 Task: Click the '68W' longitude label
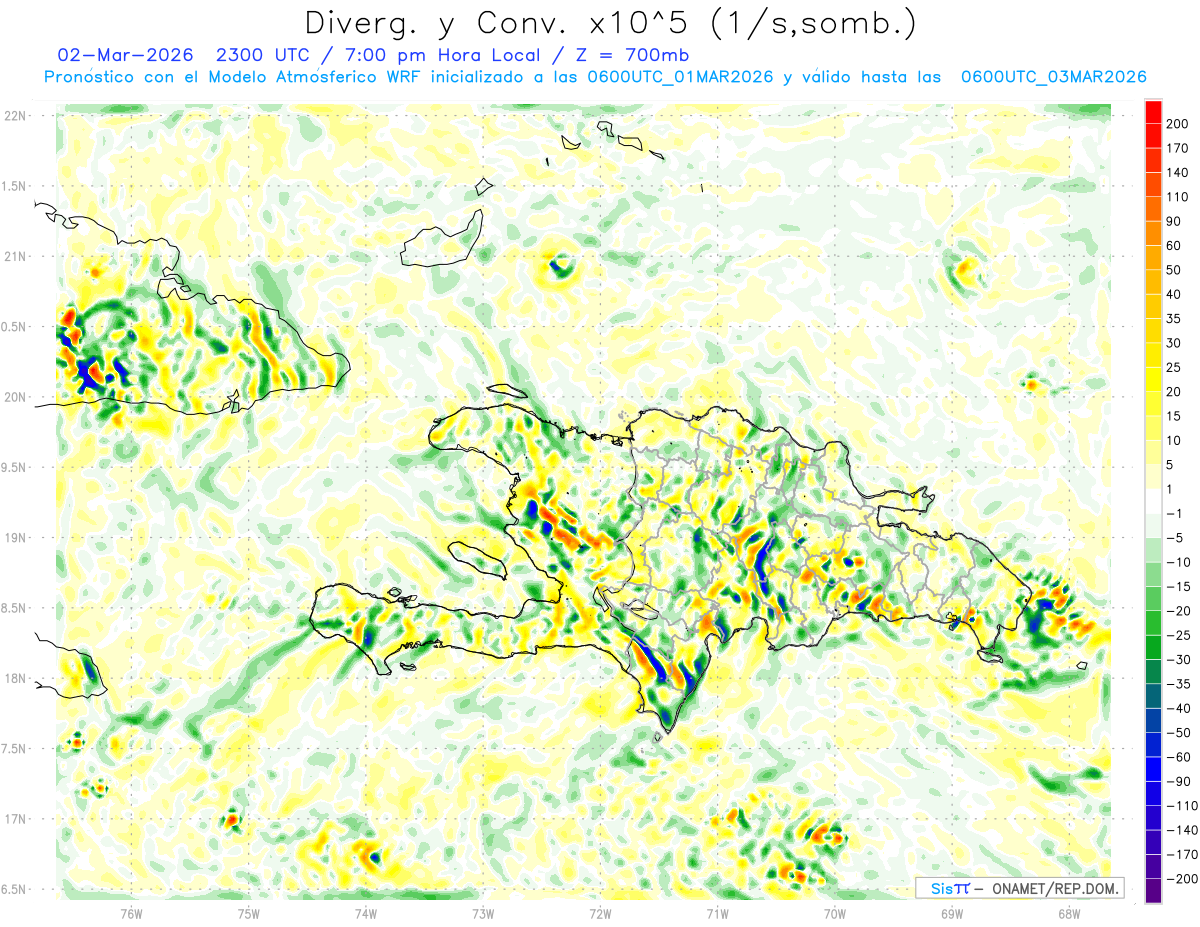click(x=1069, y=913)
